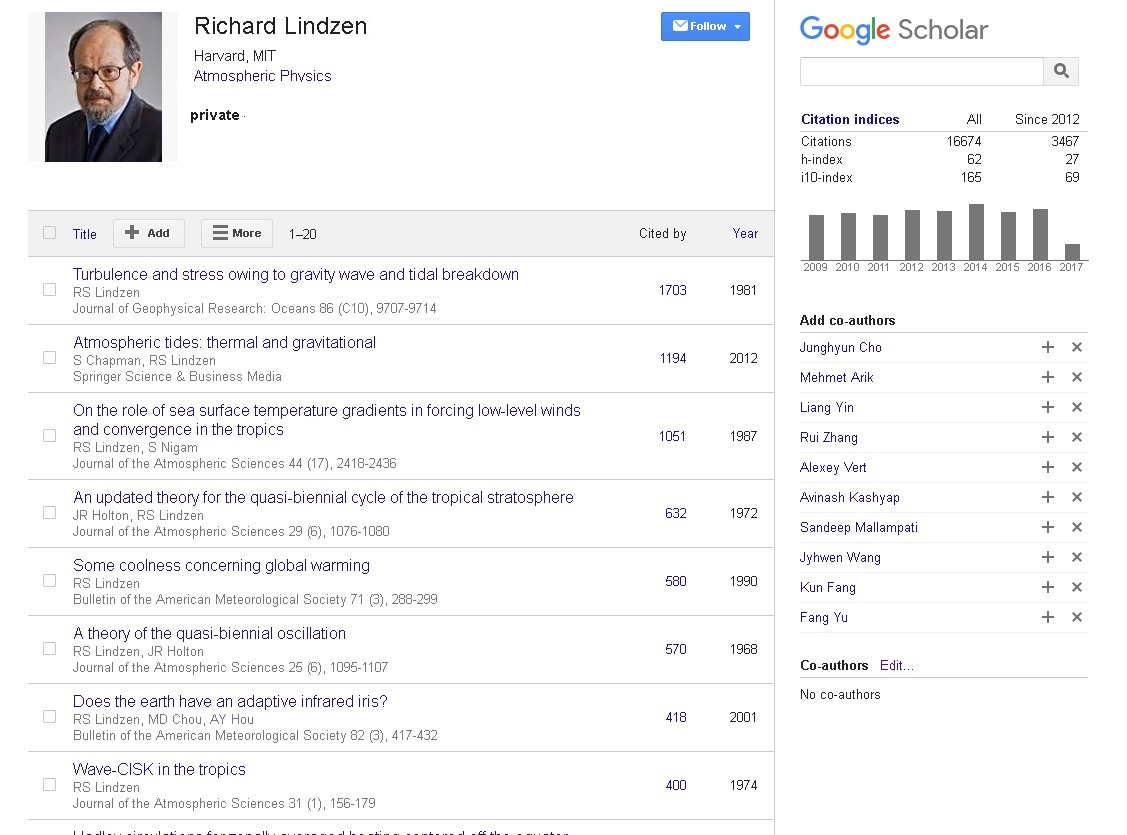Image resolution: width=1127 pixels, height=835 pixels.
Task: Dismiss Alexey Vert suggestion
Action: (x=1077, y=467)
